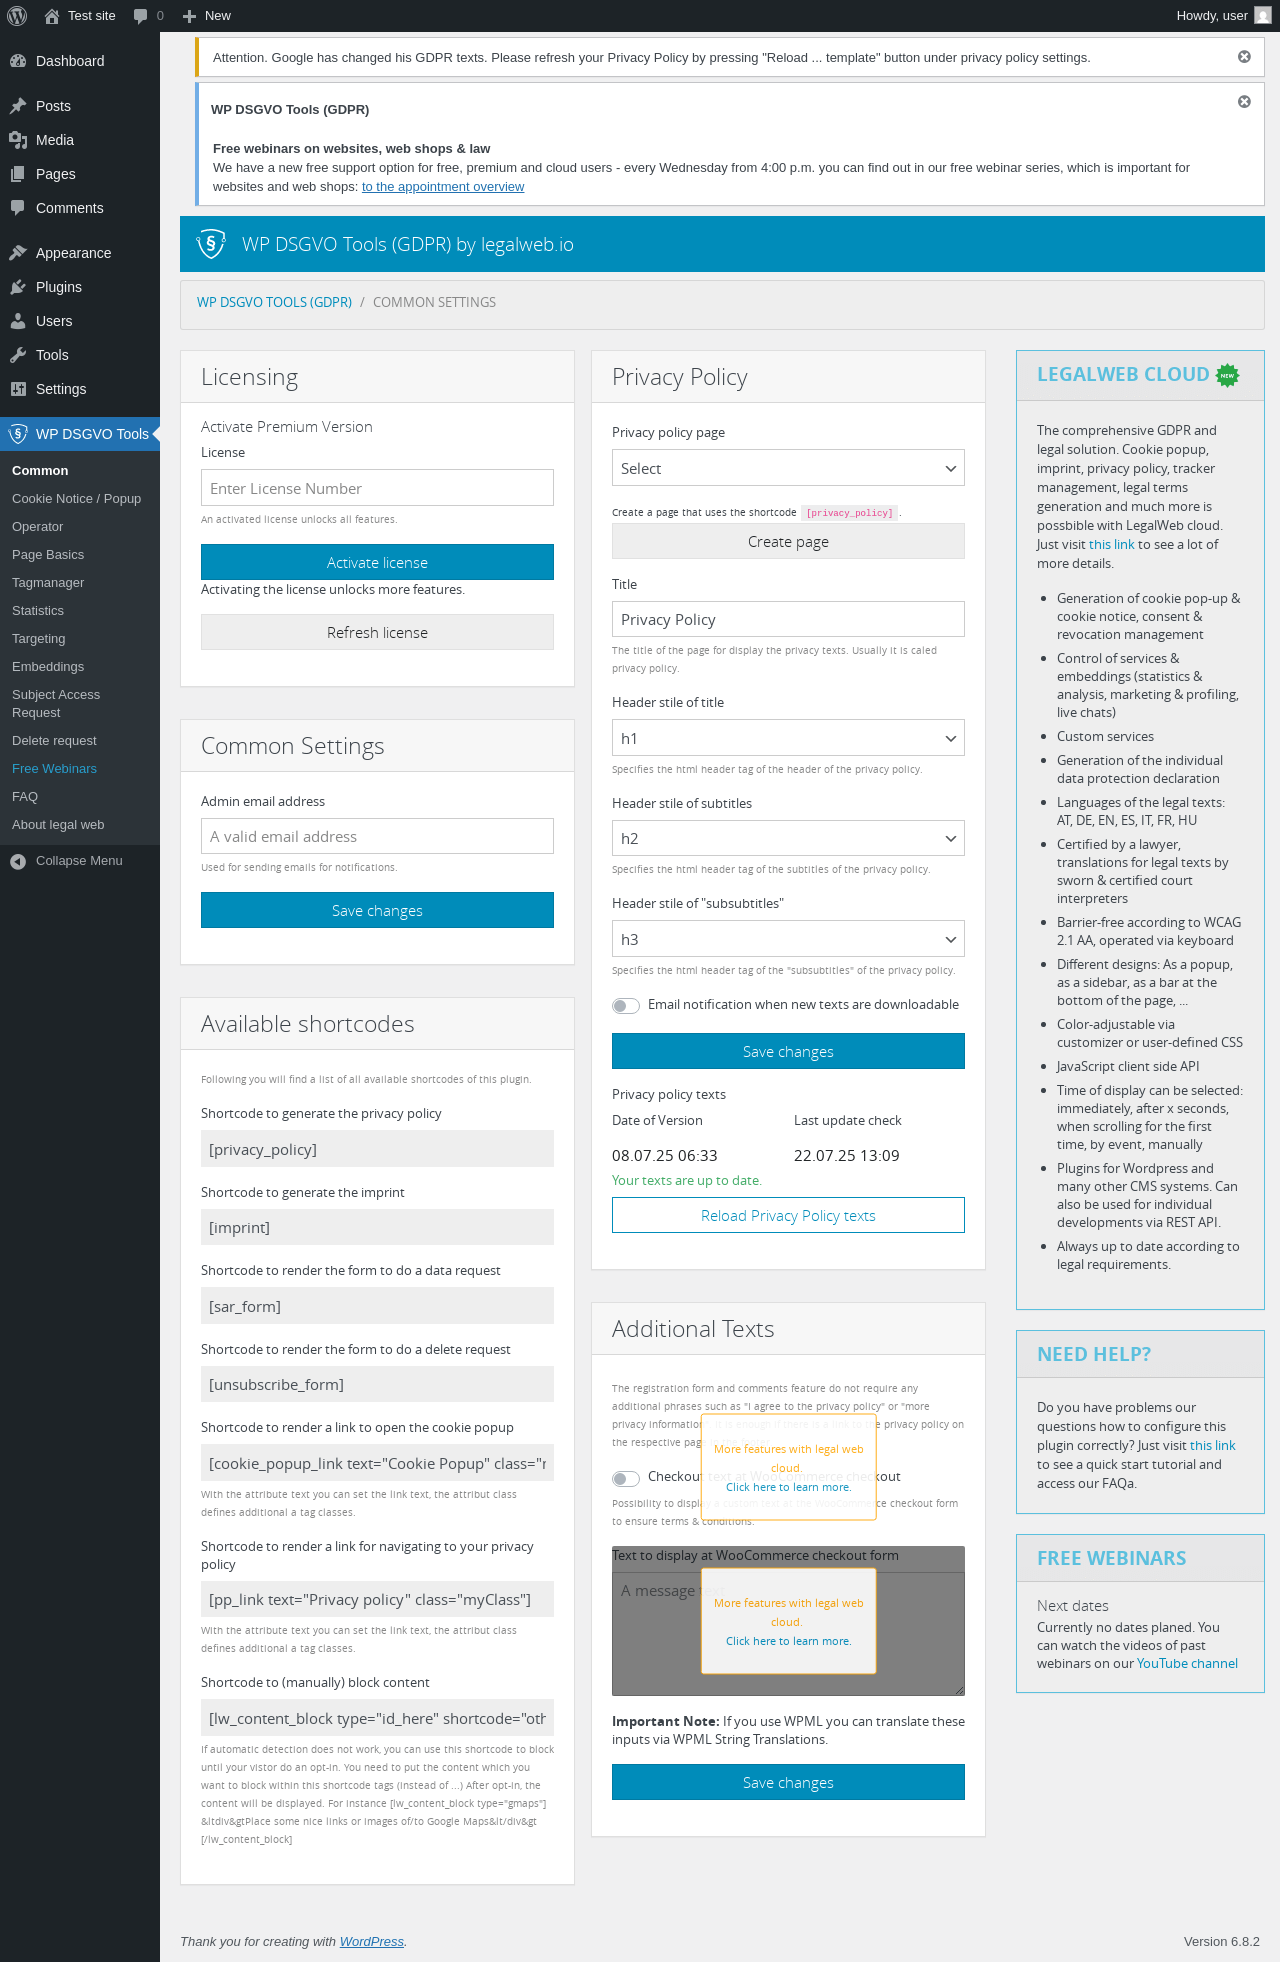Dismiss the WP DSGVO Tools webinar notice
Image resolution: width=1280 pixels, height=1962 pixels.
(x=1244, y=101)
